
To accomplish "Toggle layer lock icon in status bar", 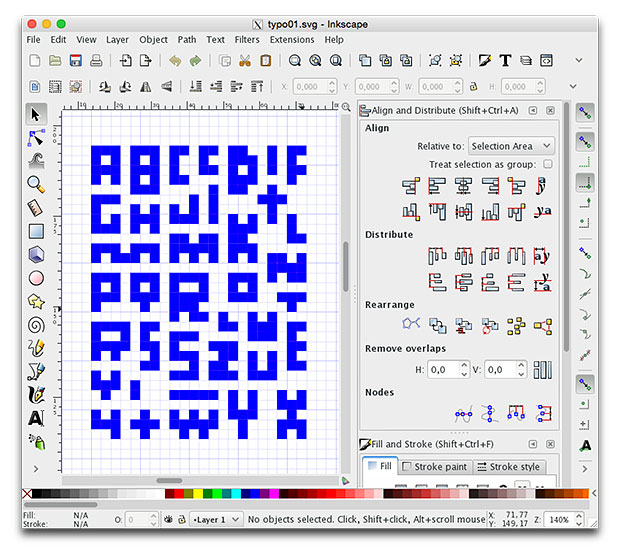I will coord(182,519).
